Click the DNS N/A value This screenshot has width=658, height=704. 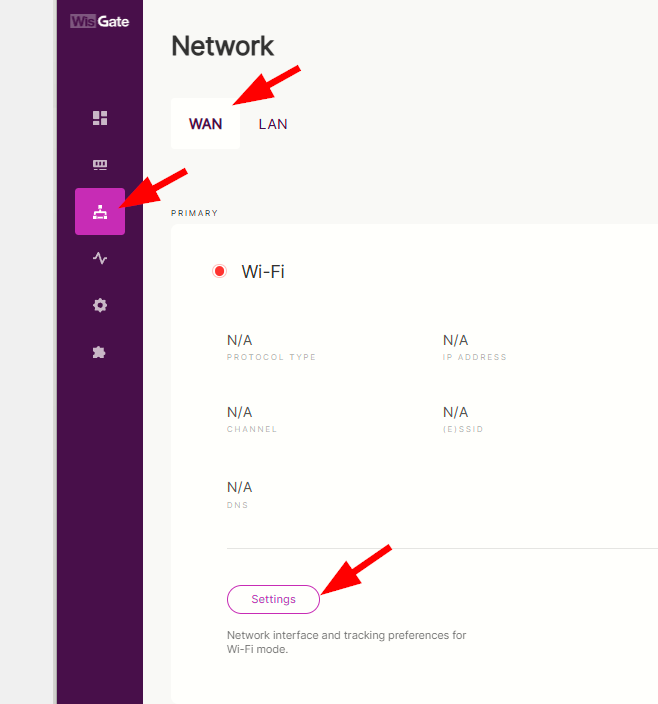click(240, 488)
